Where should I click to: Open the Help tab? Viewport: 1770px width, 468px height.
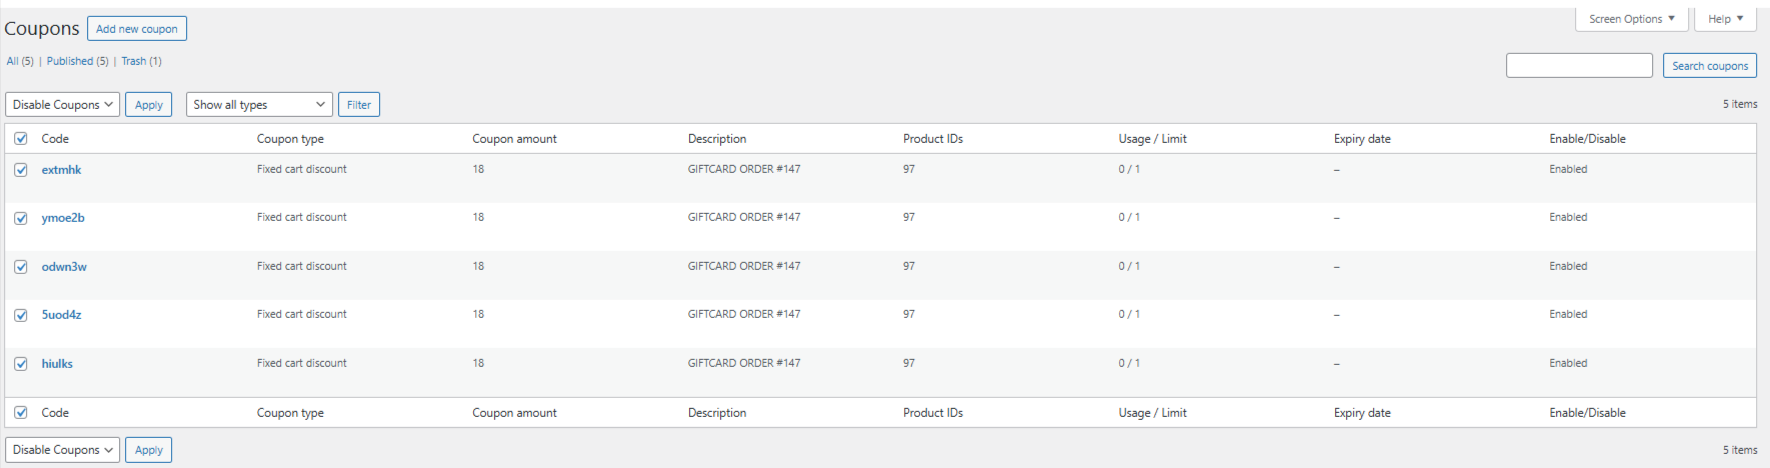click(x=1725, y=19)
